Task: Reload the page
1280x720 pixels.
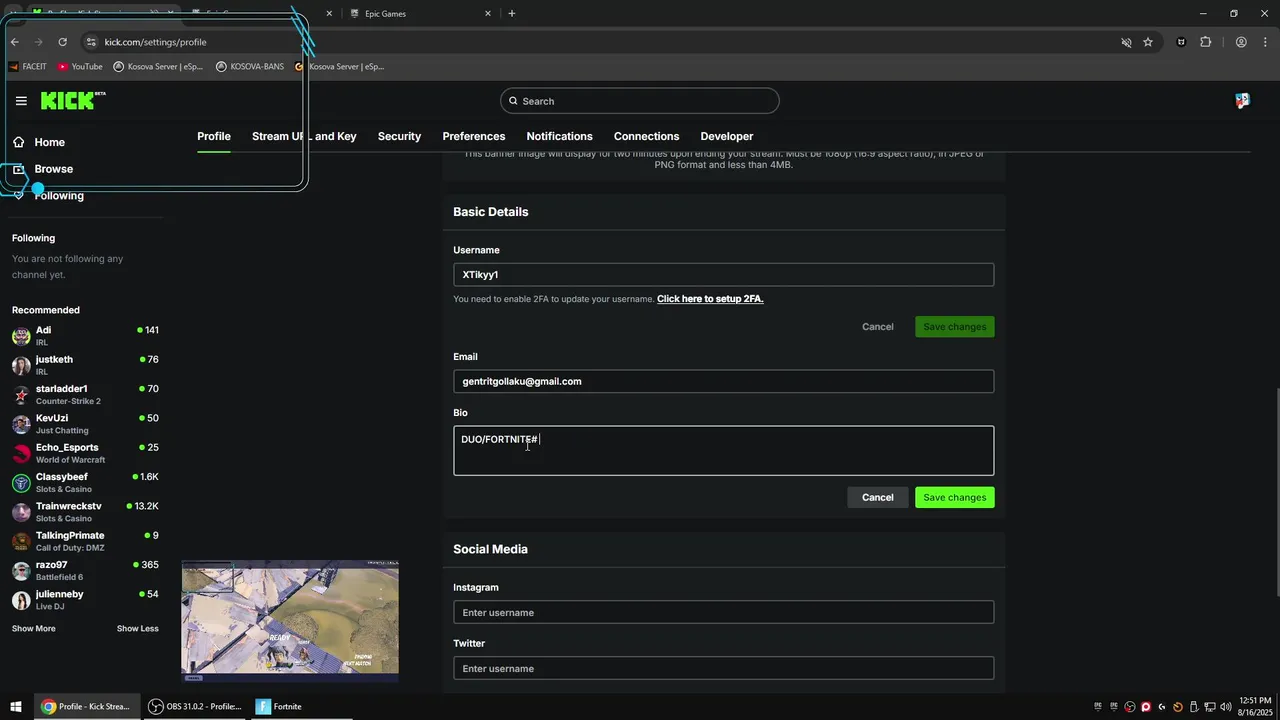Action: point(62,42)
